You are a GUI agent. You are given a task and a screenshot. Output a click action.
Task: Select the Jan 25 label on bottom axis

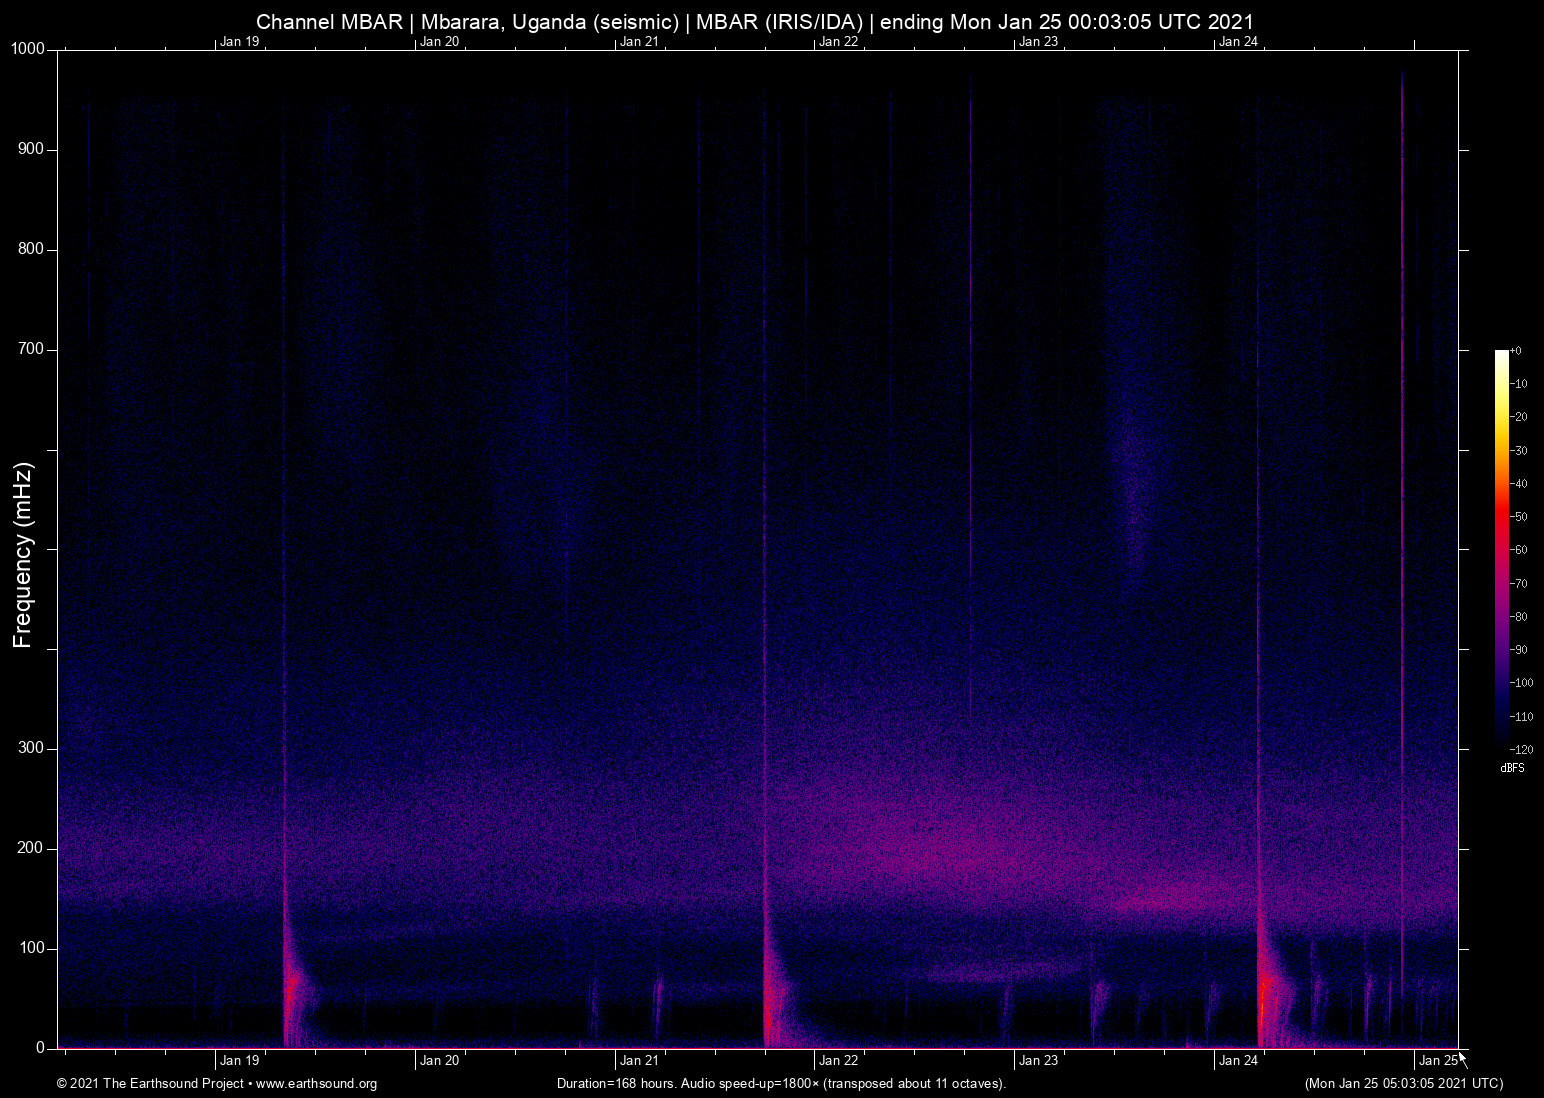click(x=1438, y=1060)
